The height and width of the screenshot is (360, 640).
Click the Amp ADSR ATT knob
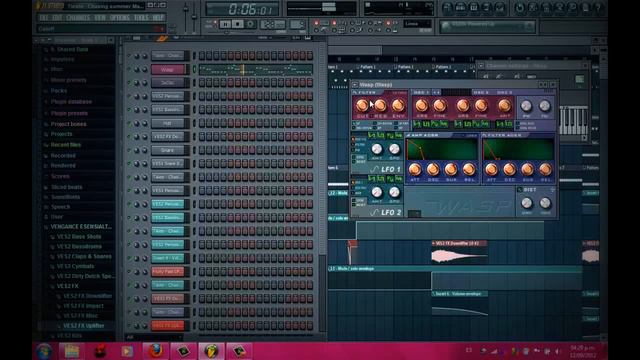point(415,169)
